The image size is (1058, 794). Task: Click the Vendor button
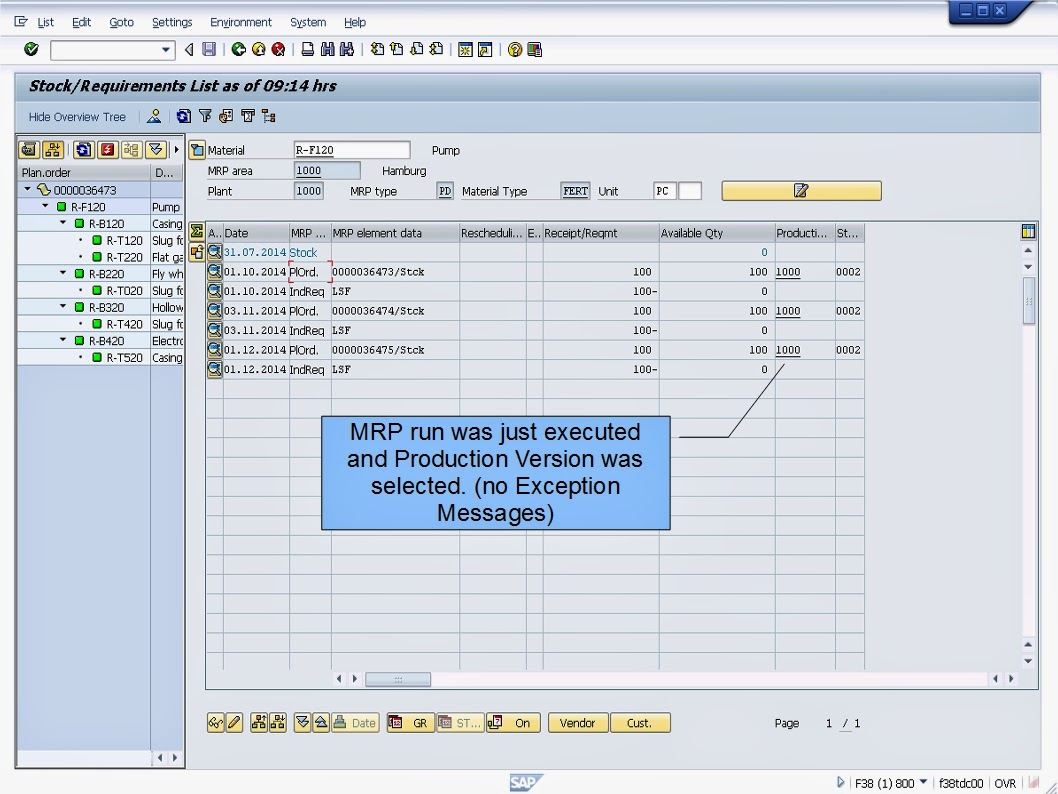point(578,722)
